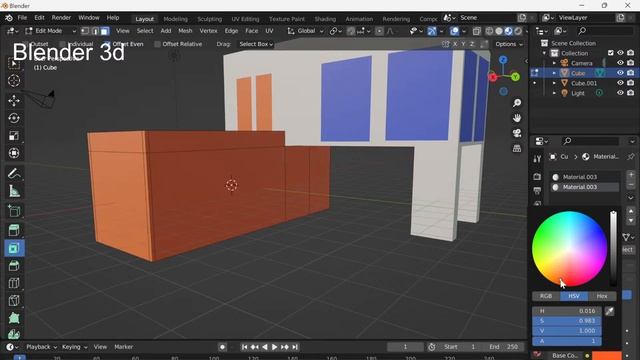The width and height of the screenshot is (640, 360).
Task: Open the Render properties tab icon
Action: pos(537,177)
